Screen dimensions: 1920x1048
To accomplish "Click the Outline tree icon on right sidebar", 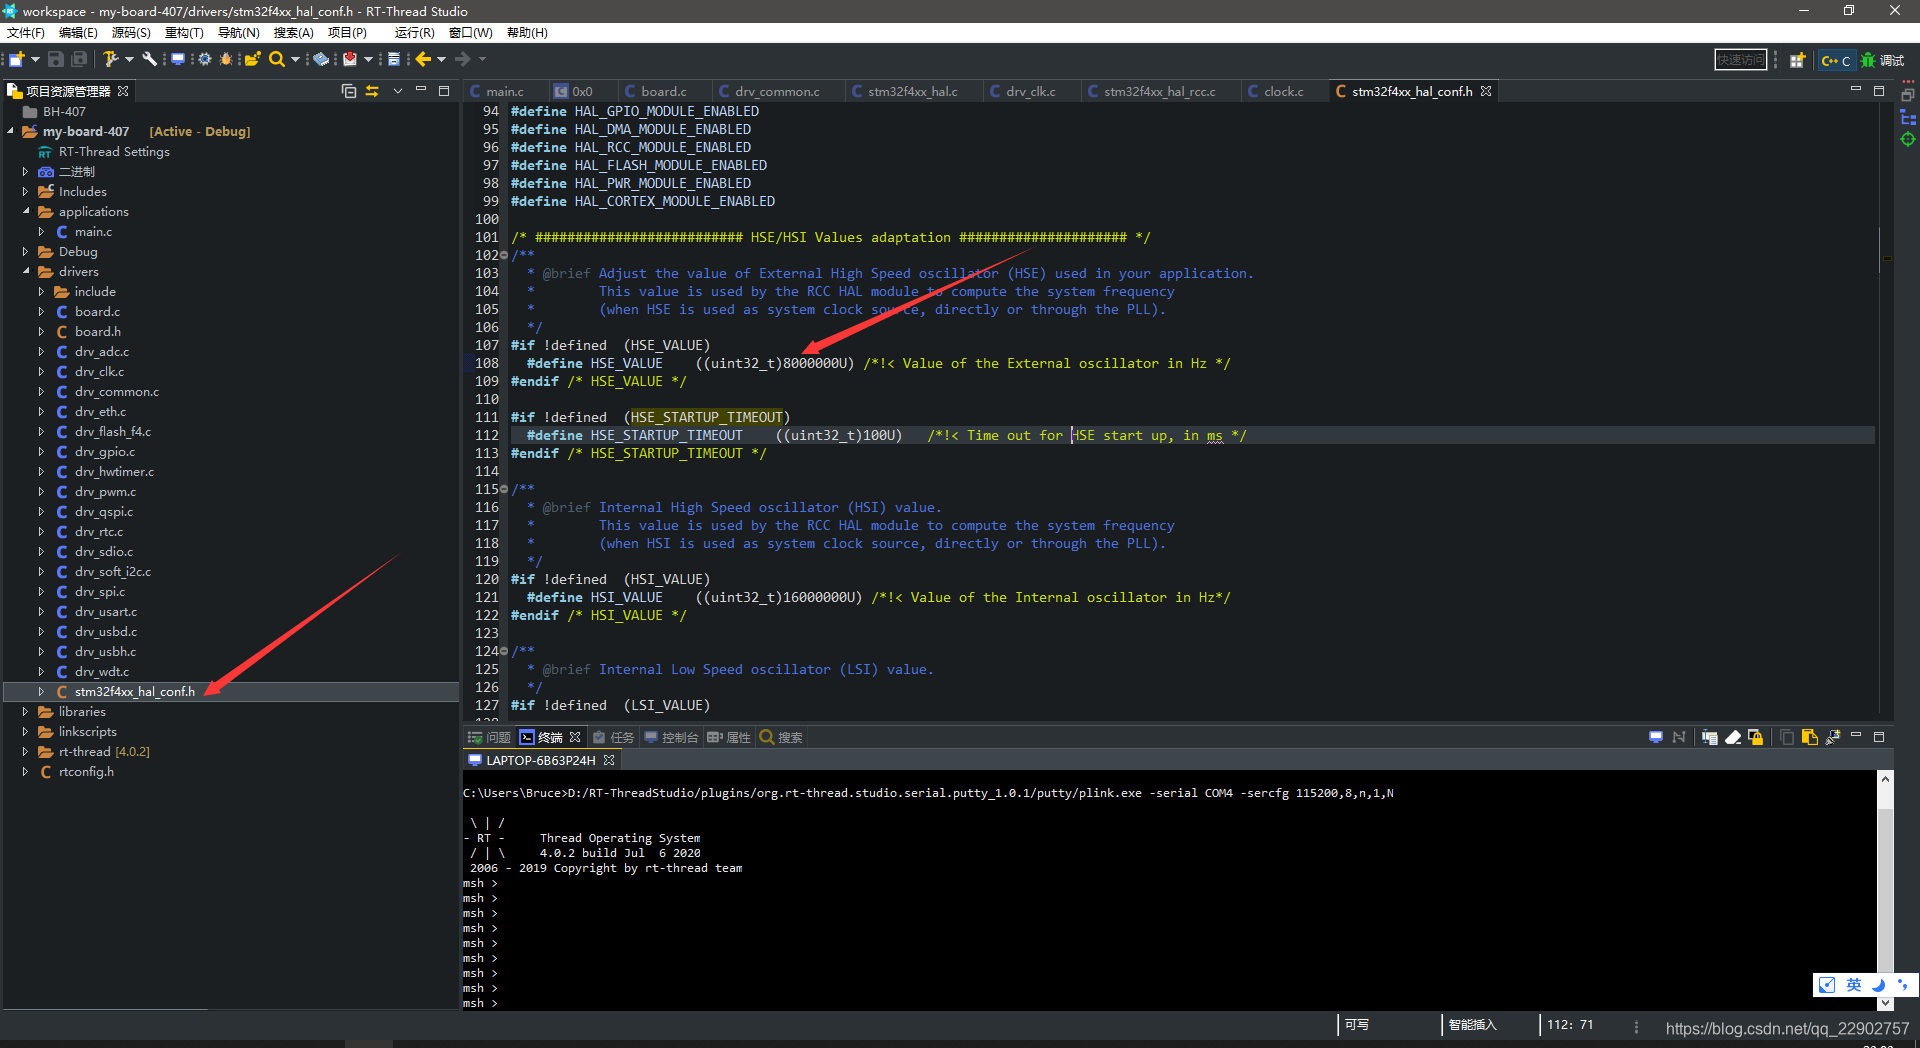I will (x=1908, y=117).
